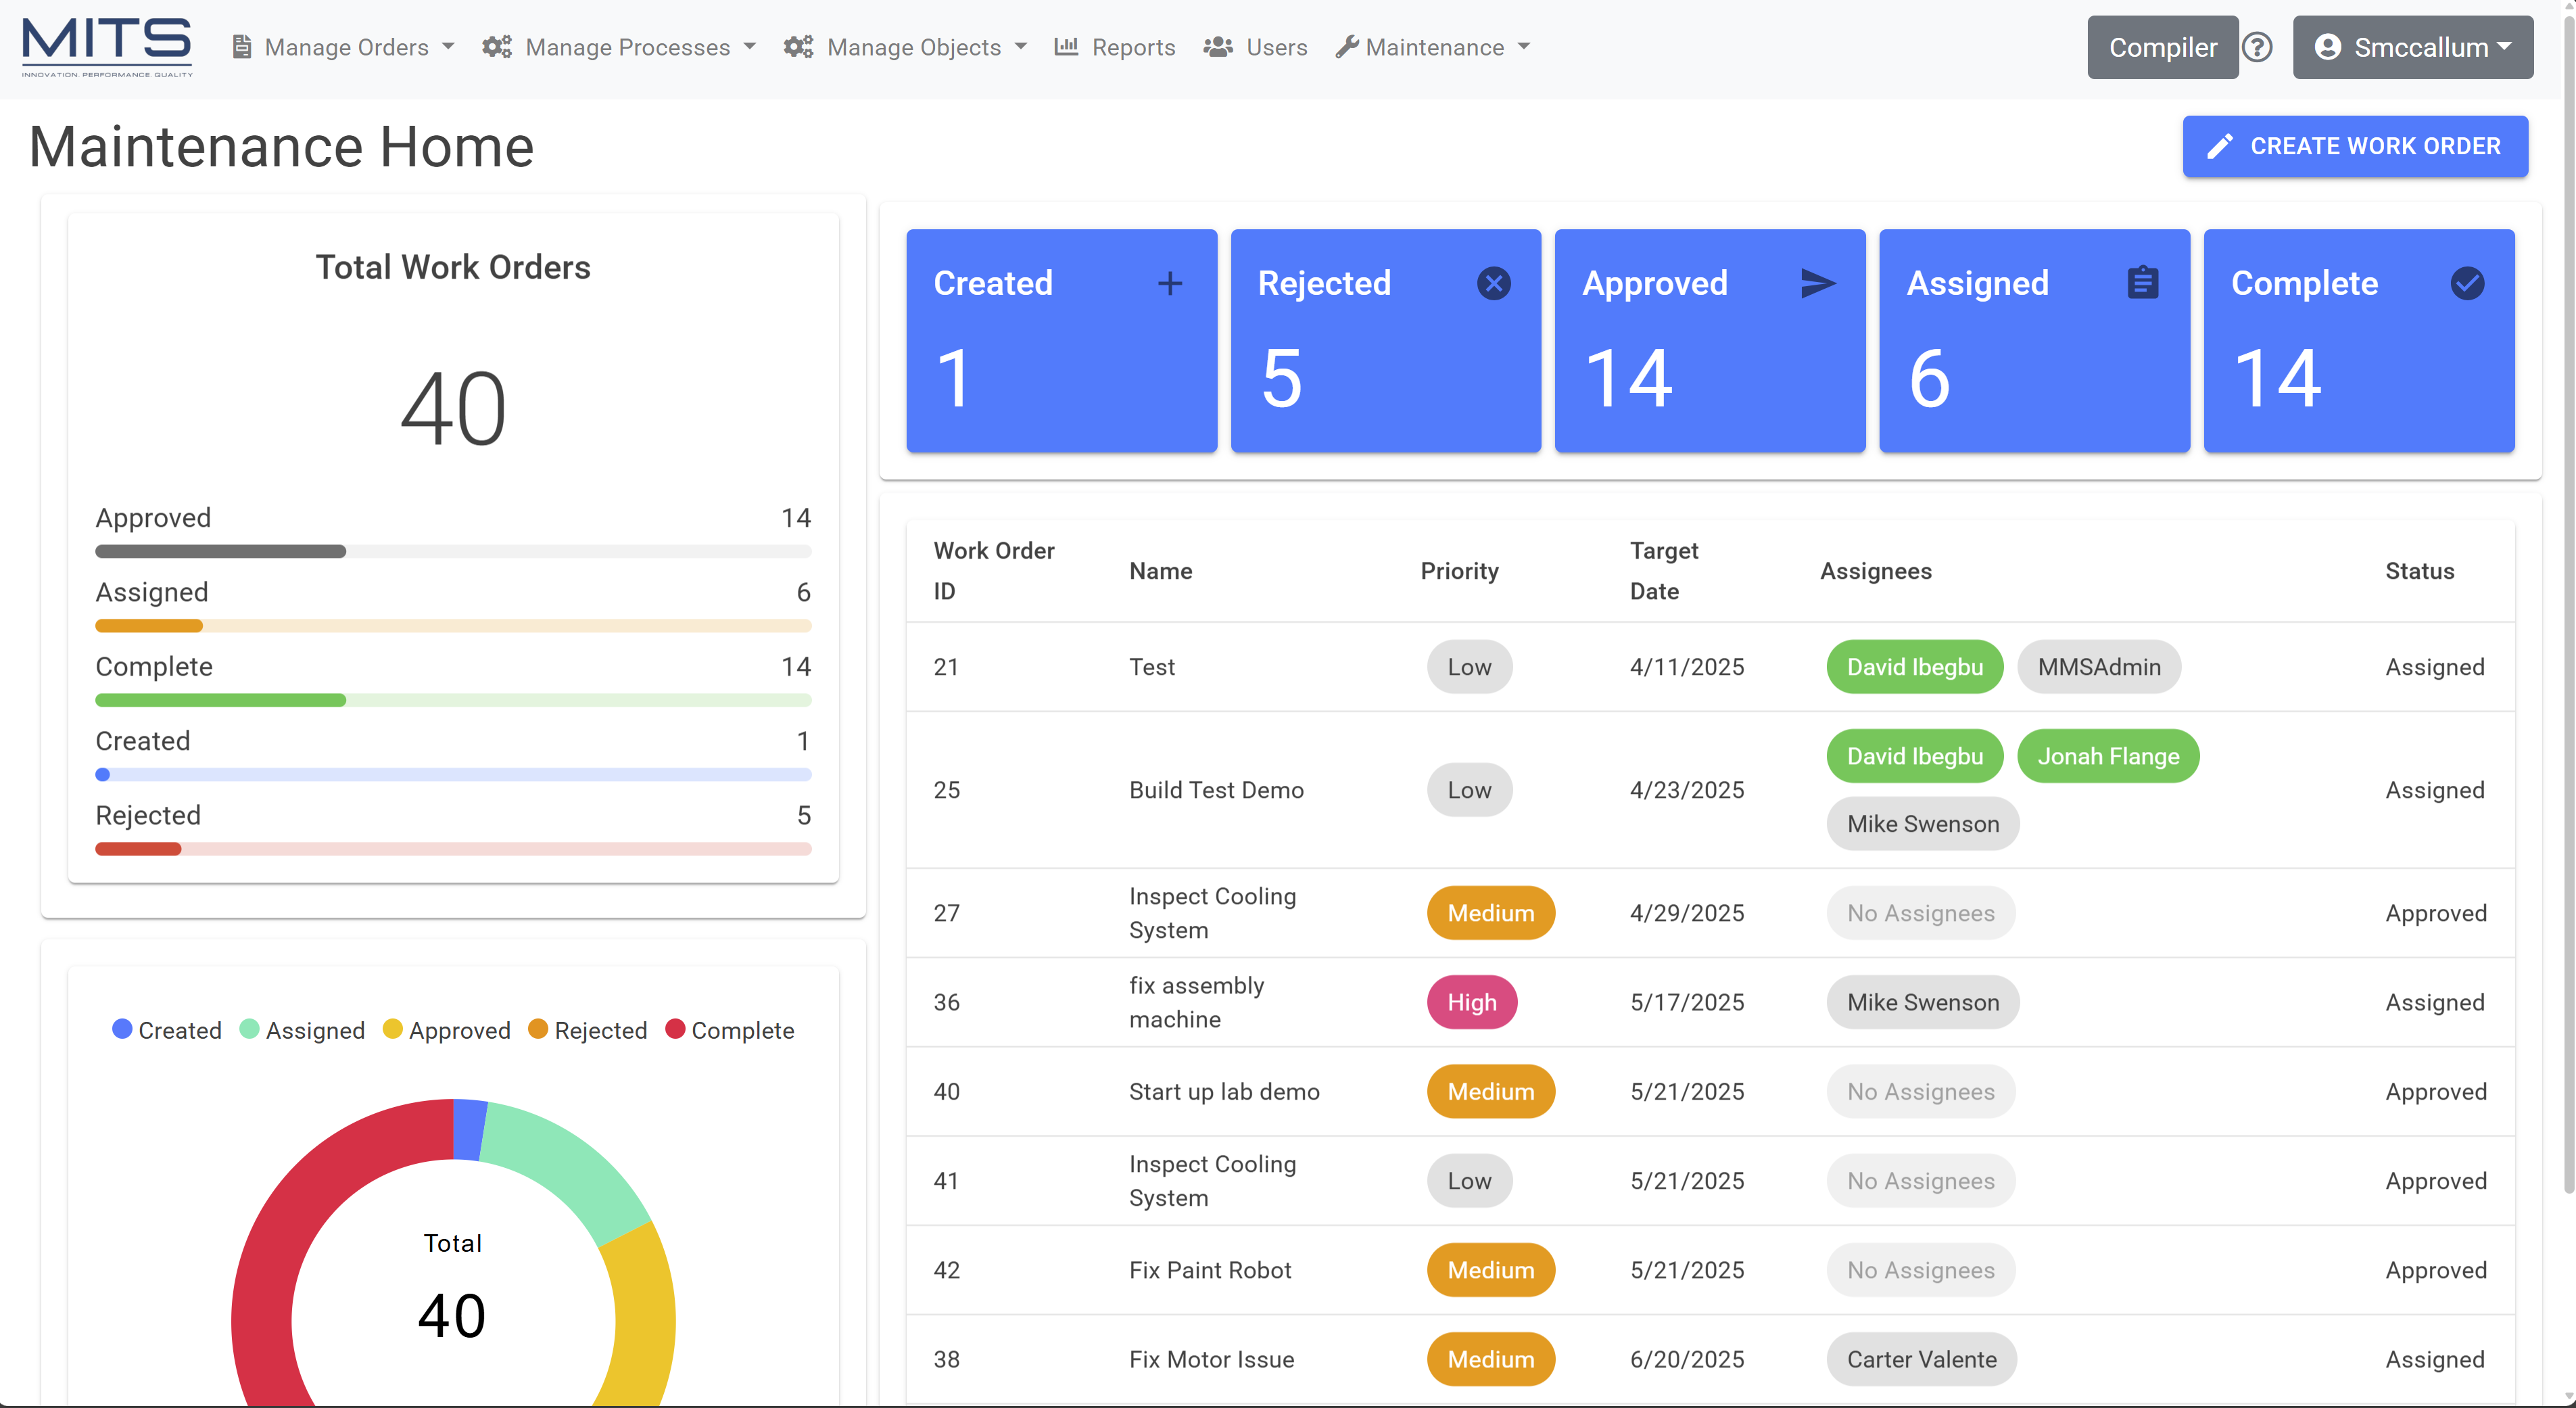Click the help question mark icon
The image size is (2576, 1408).
tap(2257, 47)
